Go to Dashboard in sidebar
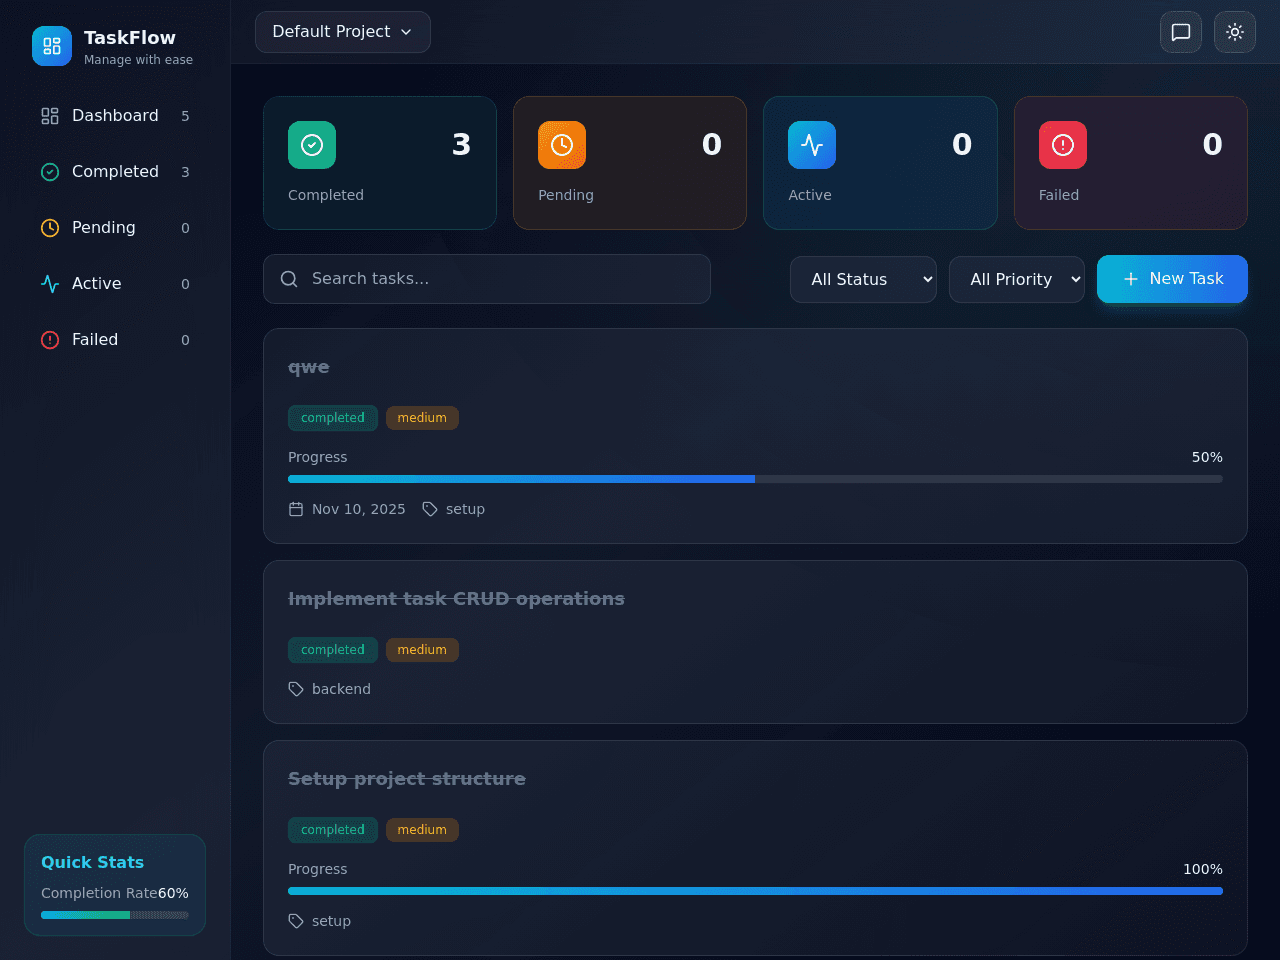This screenshot has width=1280, height=960. tap(115, 116)
